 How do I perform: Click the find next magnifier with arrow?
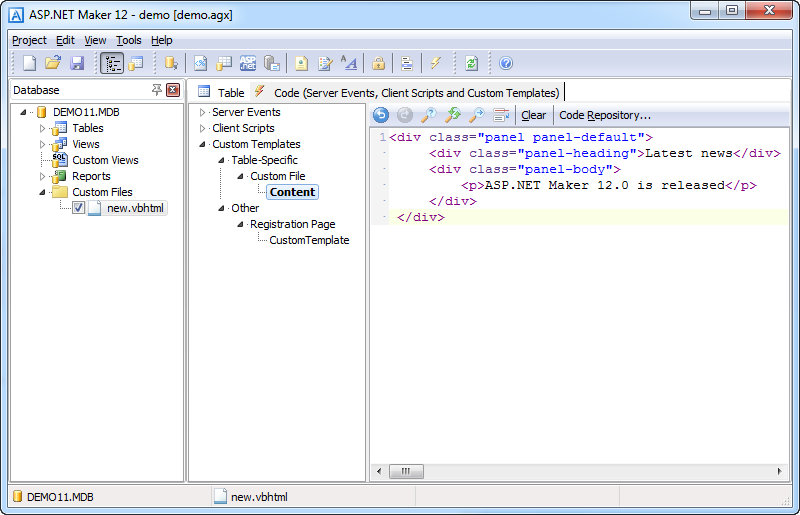tap(477, 115)
